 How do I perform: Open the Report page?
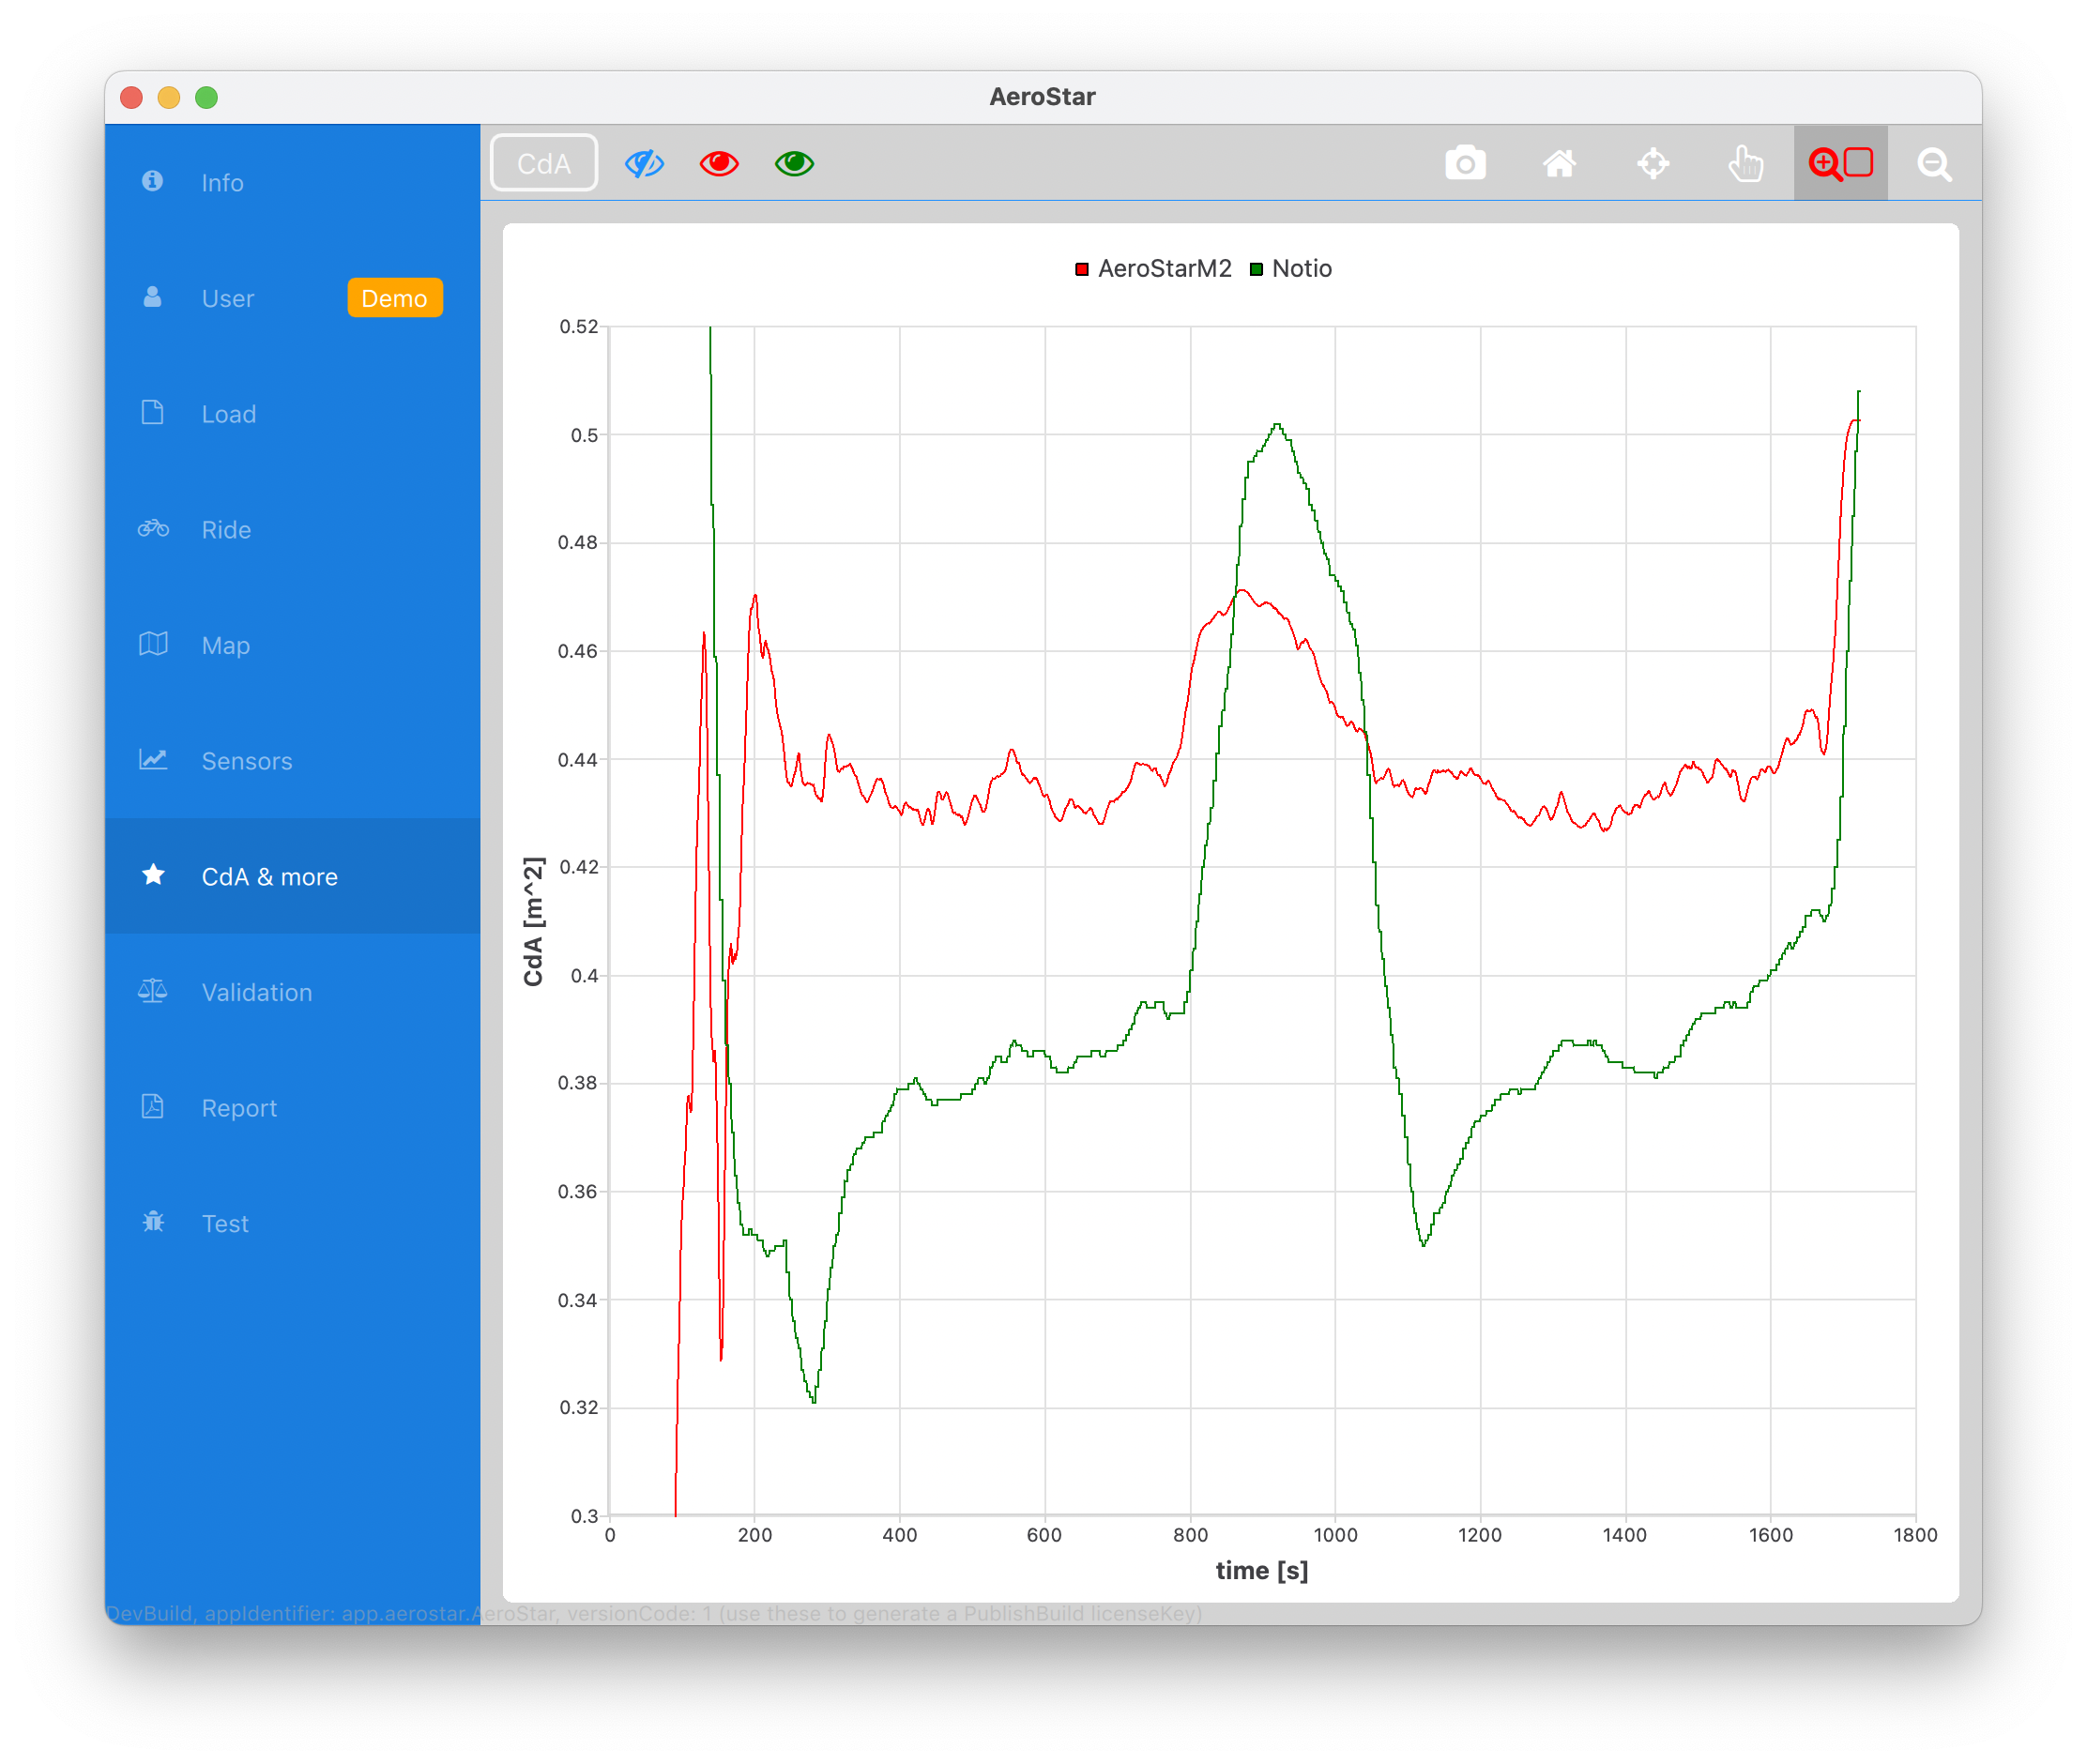click(x=239, y=1108)
